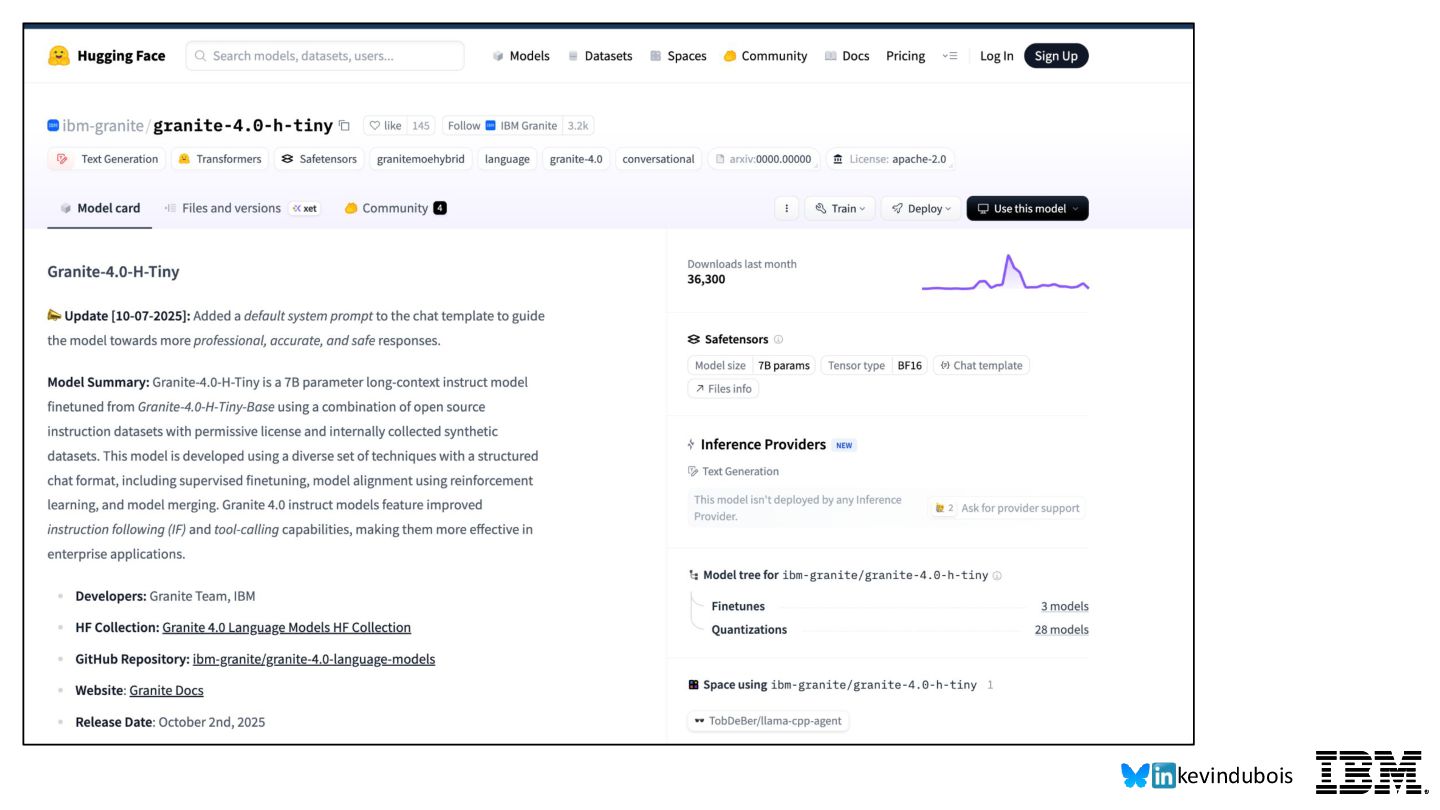Viewport: 1440px width, 810px height.
Task: Open Datasets in top navigation
Action: point(600,56)
